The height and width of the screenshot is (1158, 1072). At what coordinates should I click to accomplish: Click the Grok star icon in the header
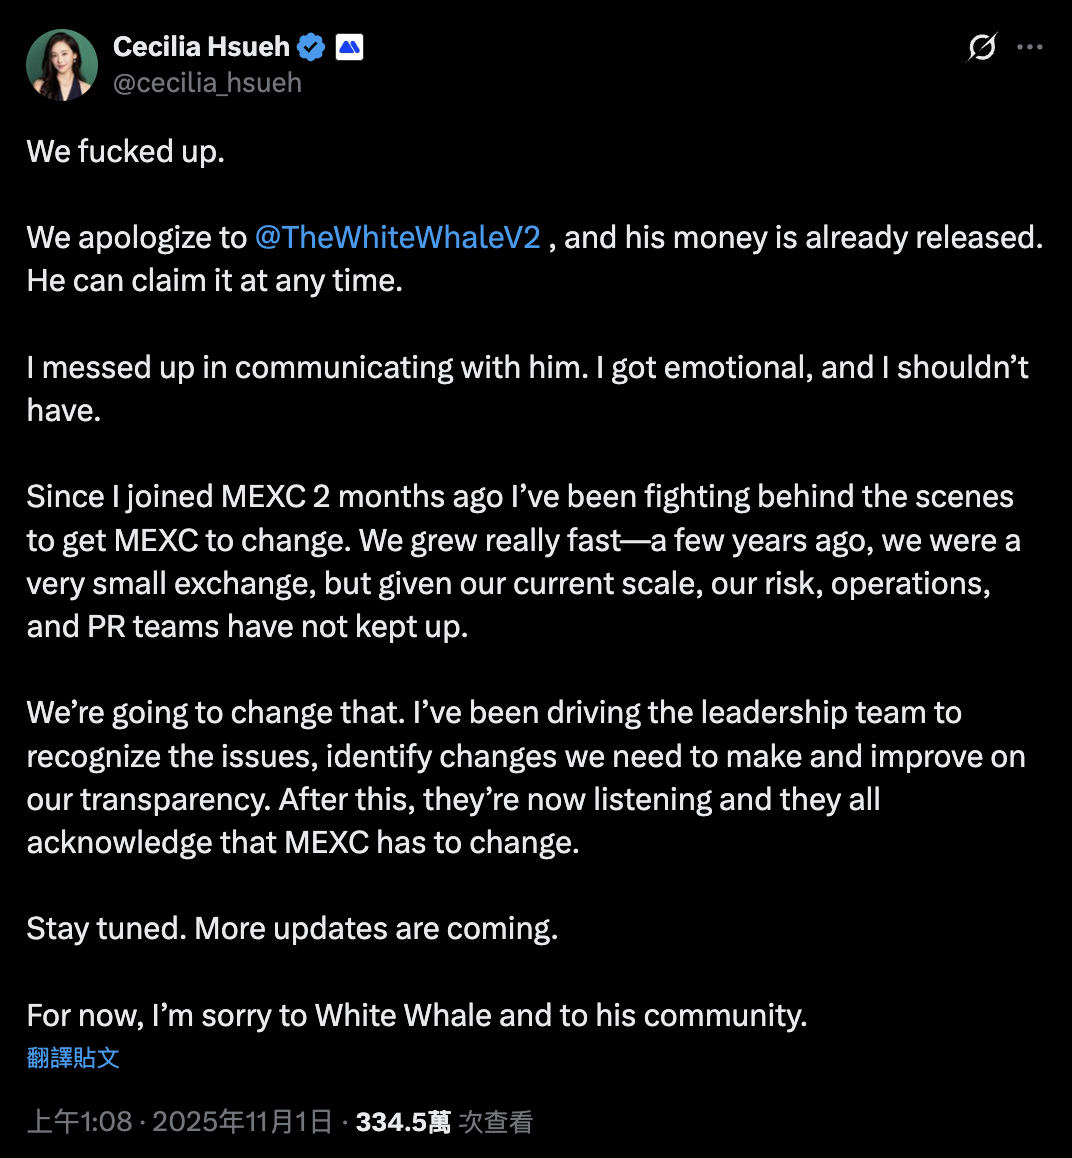tap(981, 47)
